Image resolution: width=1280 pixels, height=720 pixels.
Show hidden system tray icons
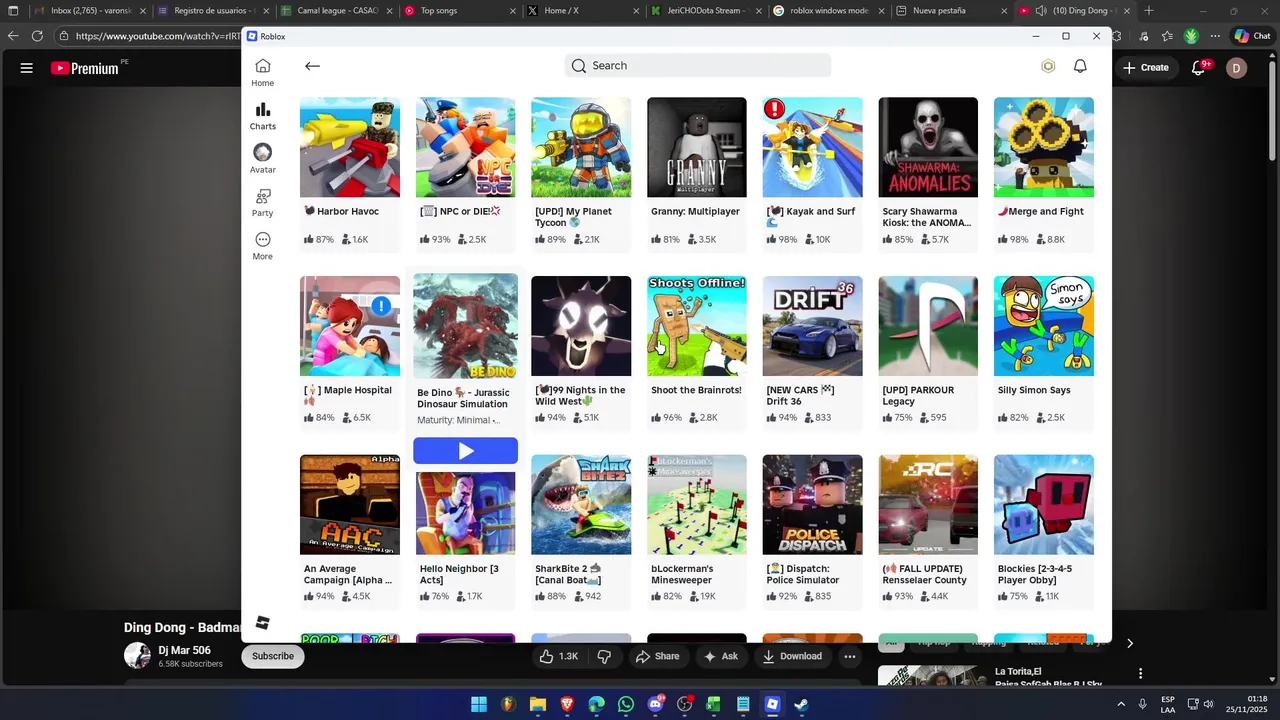pyautogui.click(x=1121, y=704)
